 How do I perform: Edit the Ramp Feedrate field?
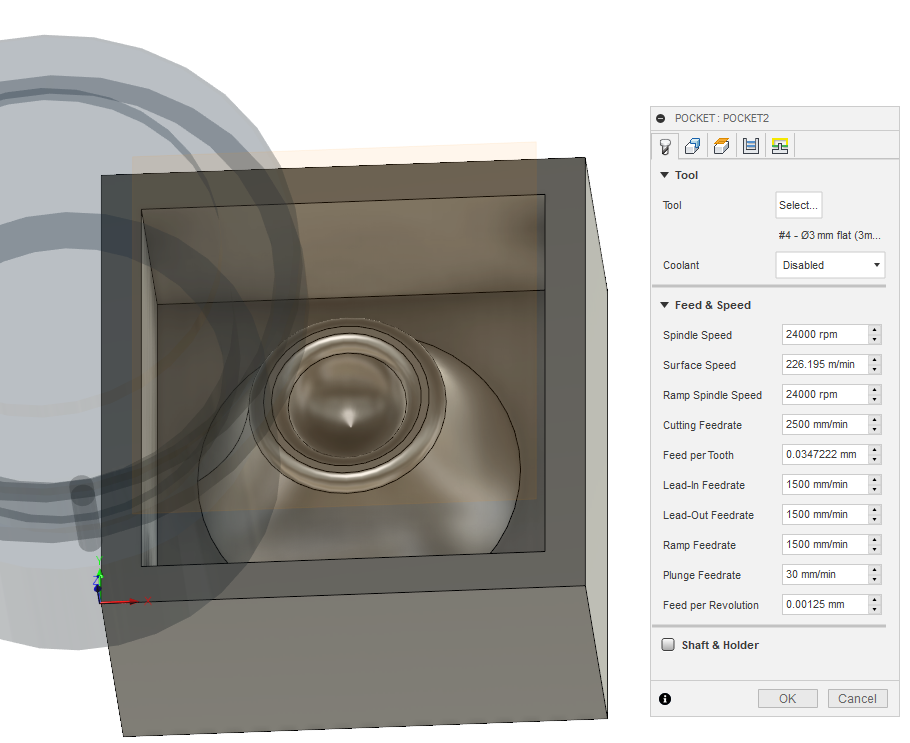[825, 544]
